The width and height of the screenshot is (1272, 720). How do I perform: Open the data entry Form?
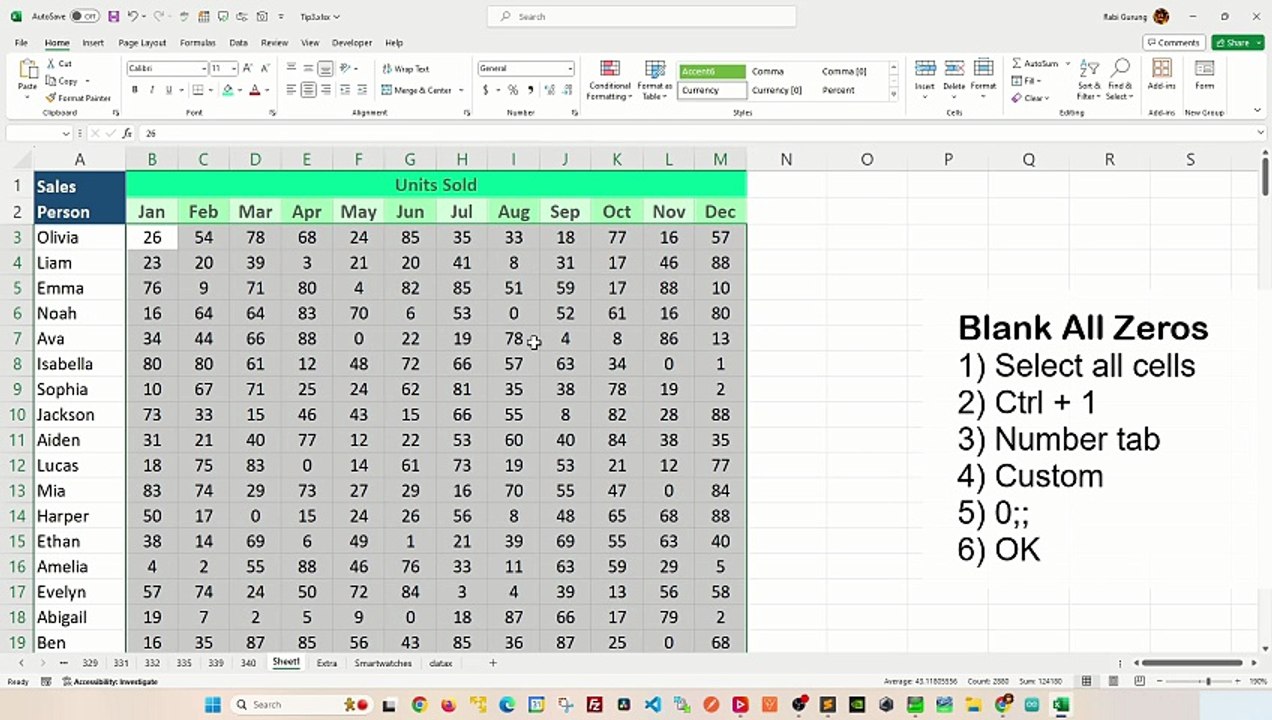click(1204, 75)
